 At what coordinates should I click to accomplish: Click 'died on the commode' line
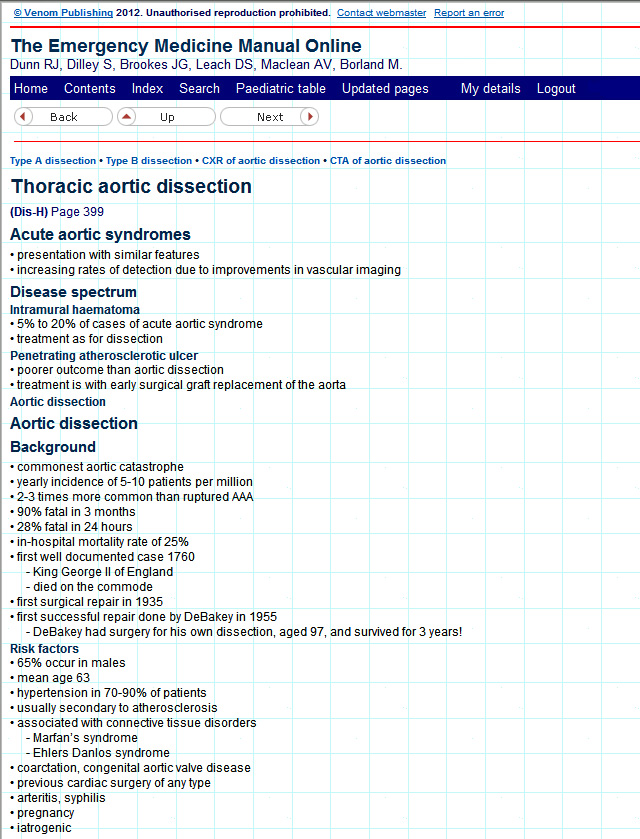pos(89,586)
